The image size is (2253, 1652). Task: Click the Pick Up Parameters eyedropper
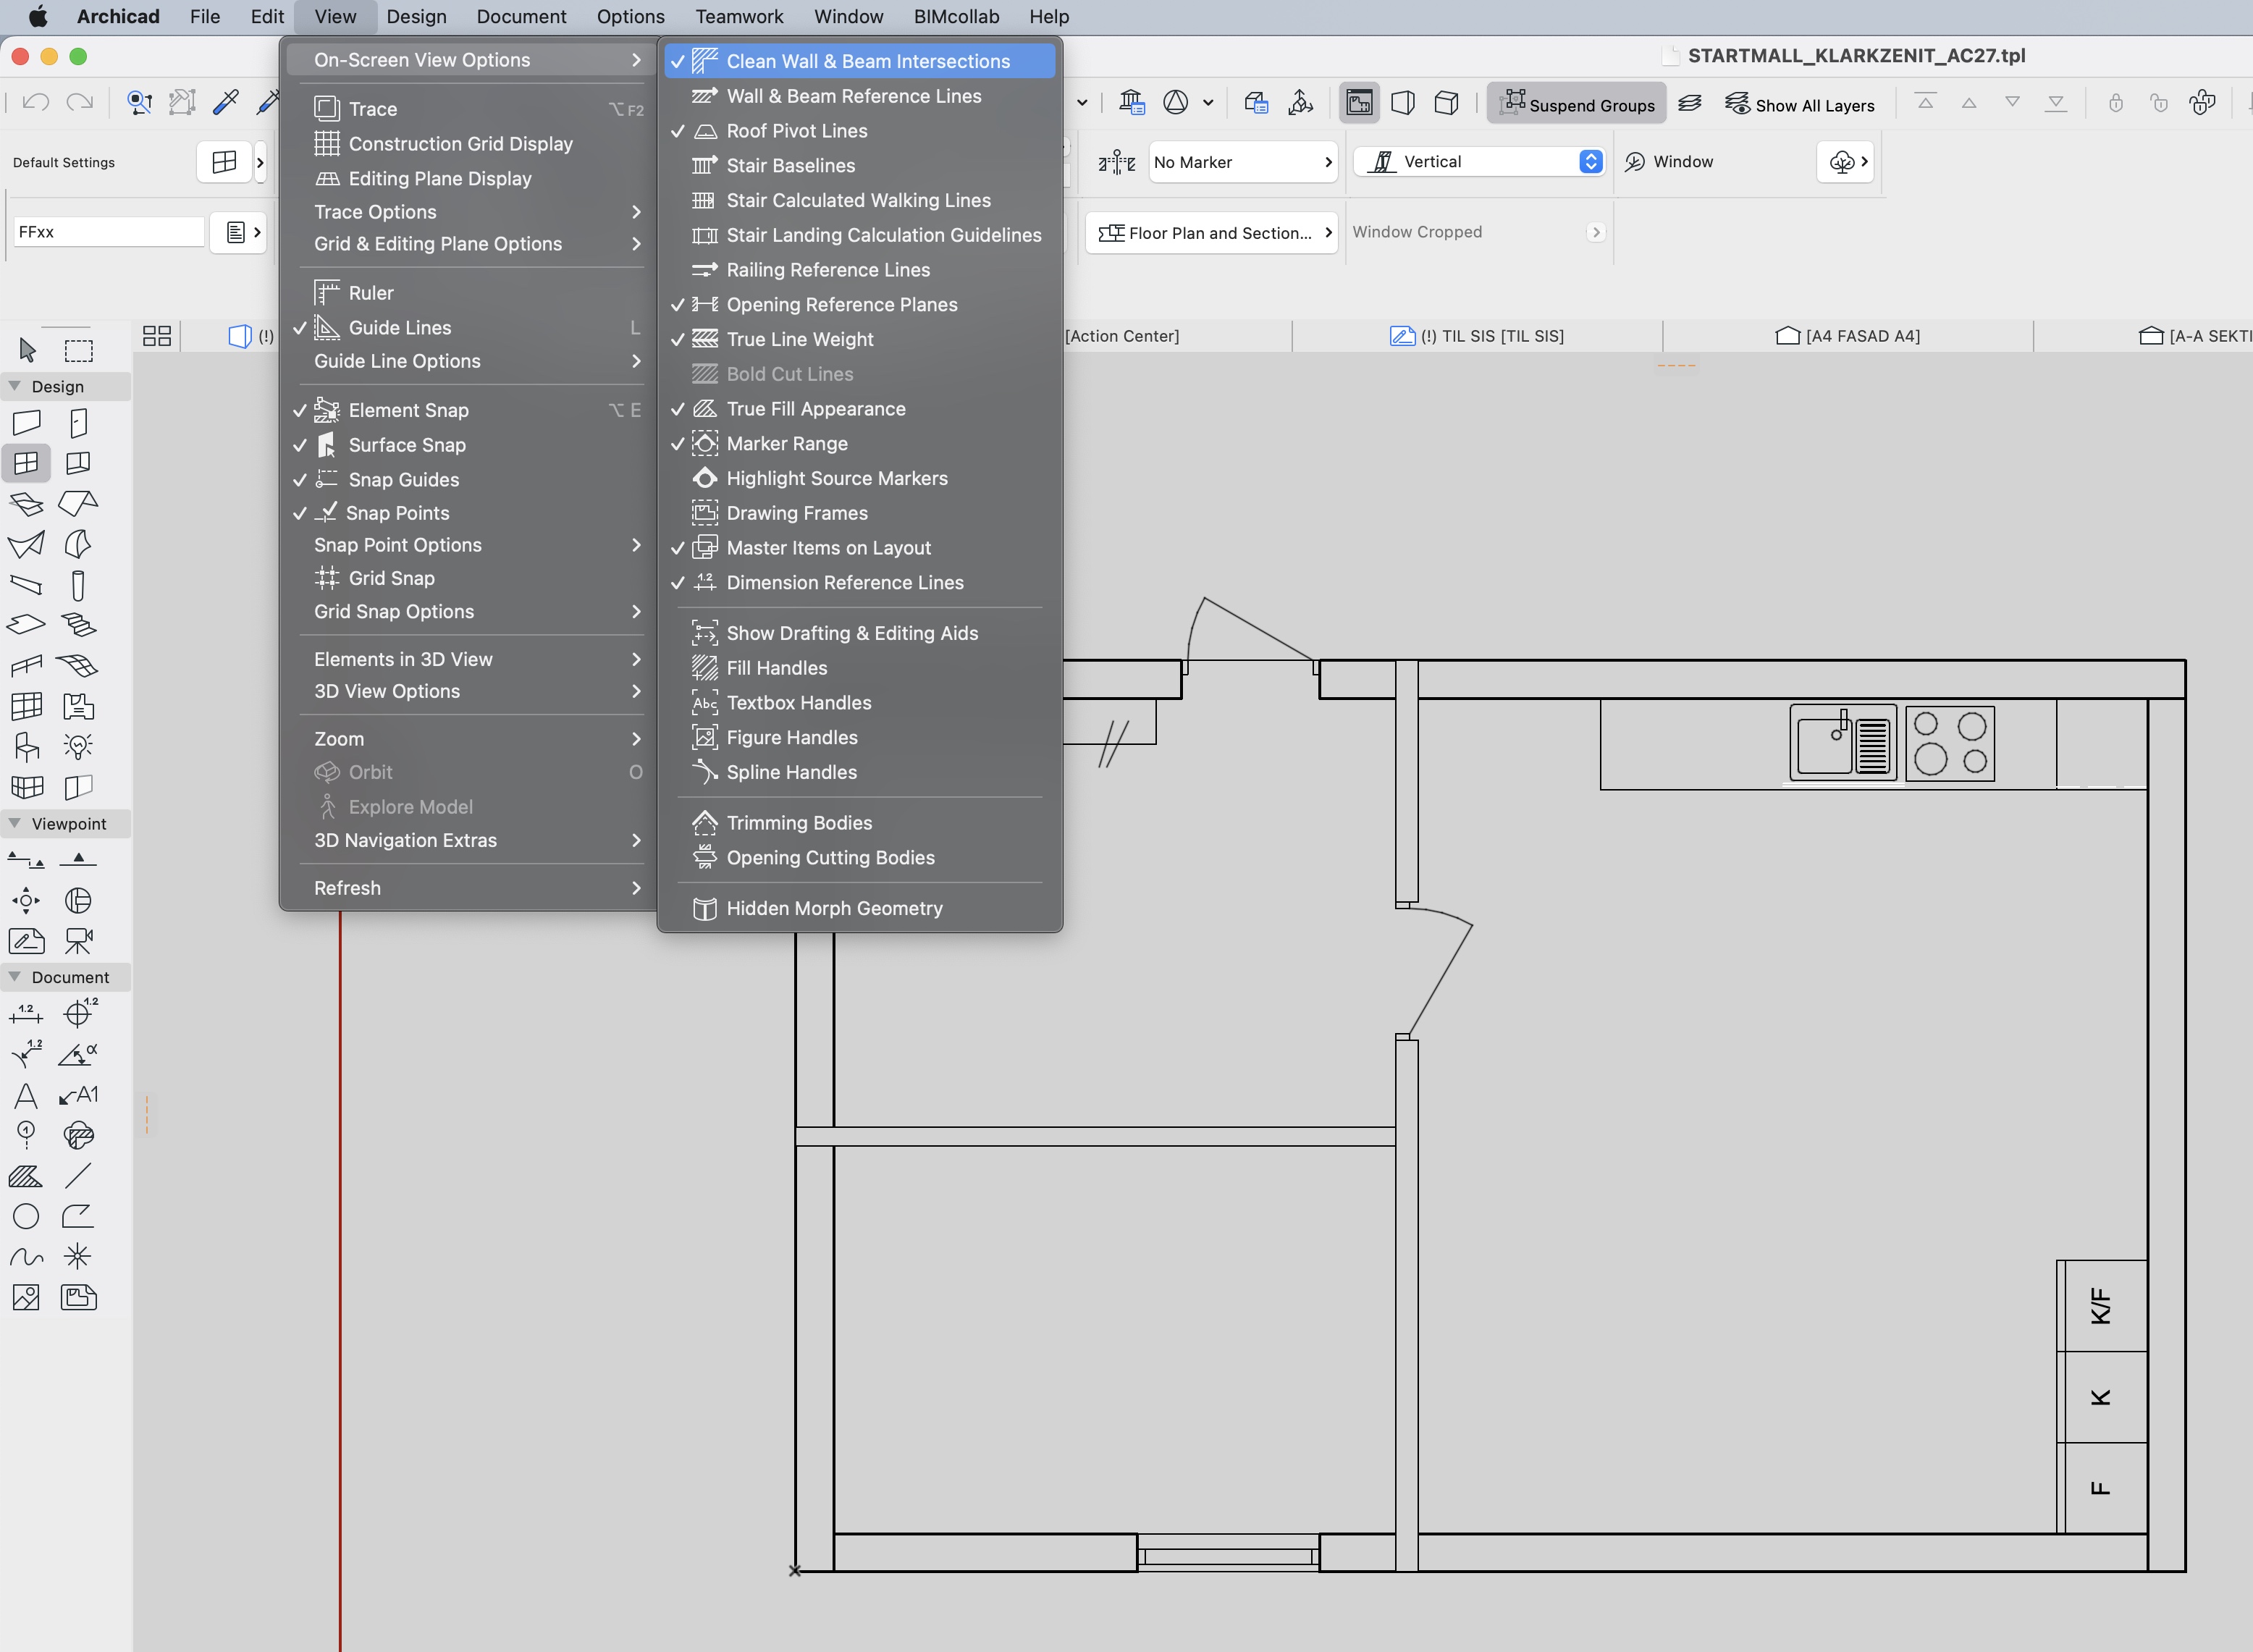pos(226,102)
